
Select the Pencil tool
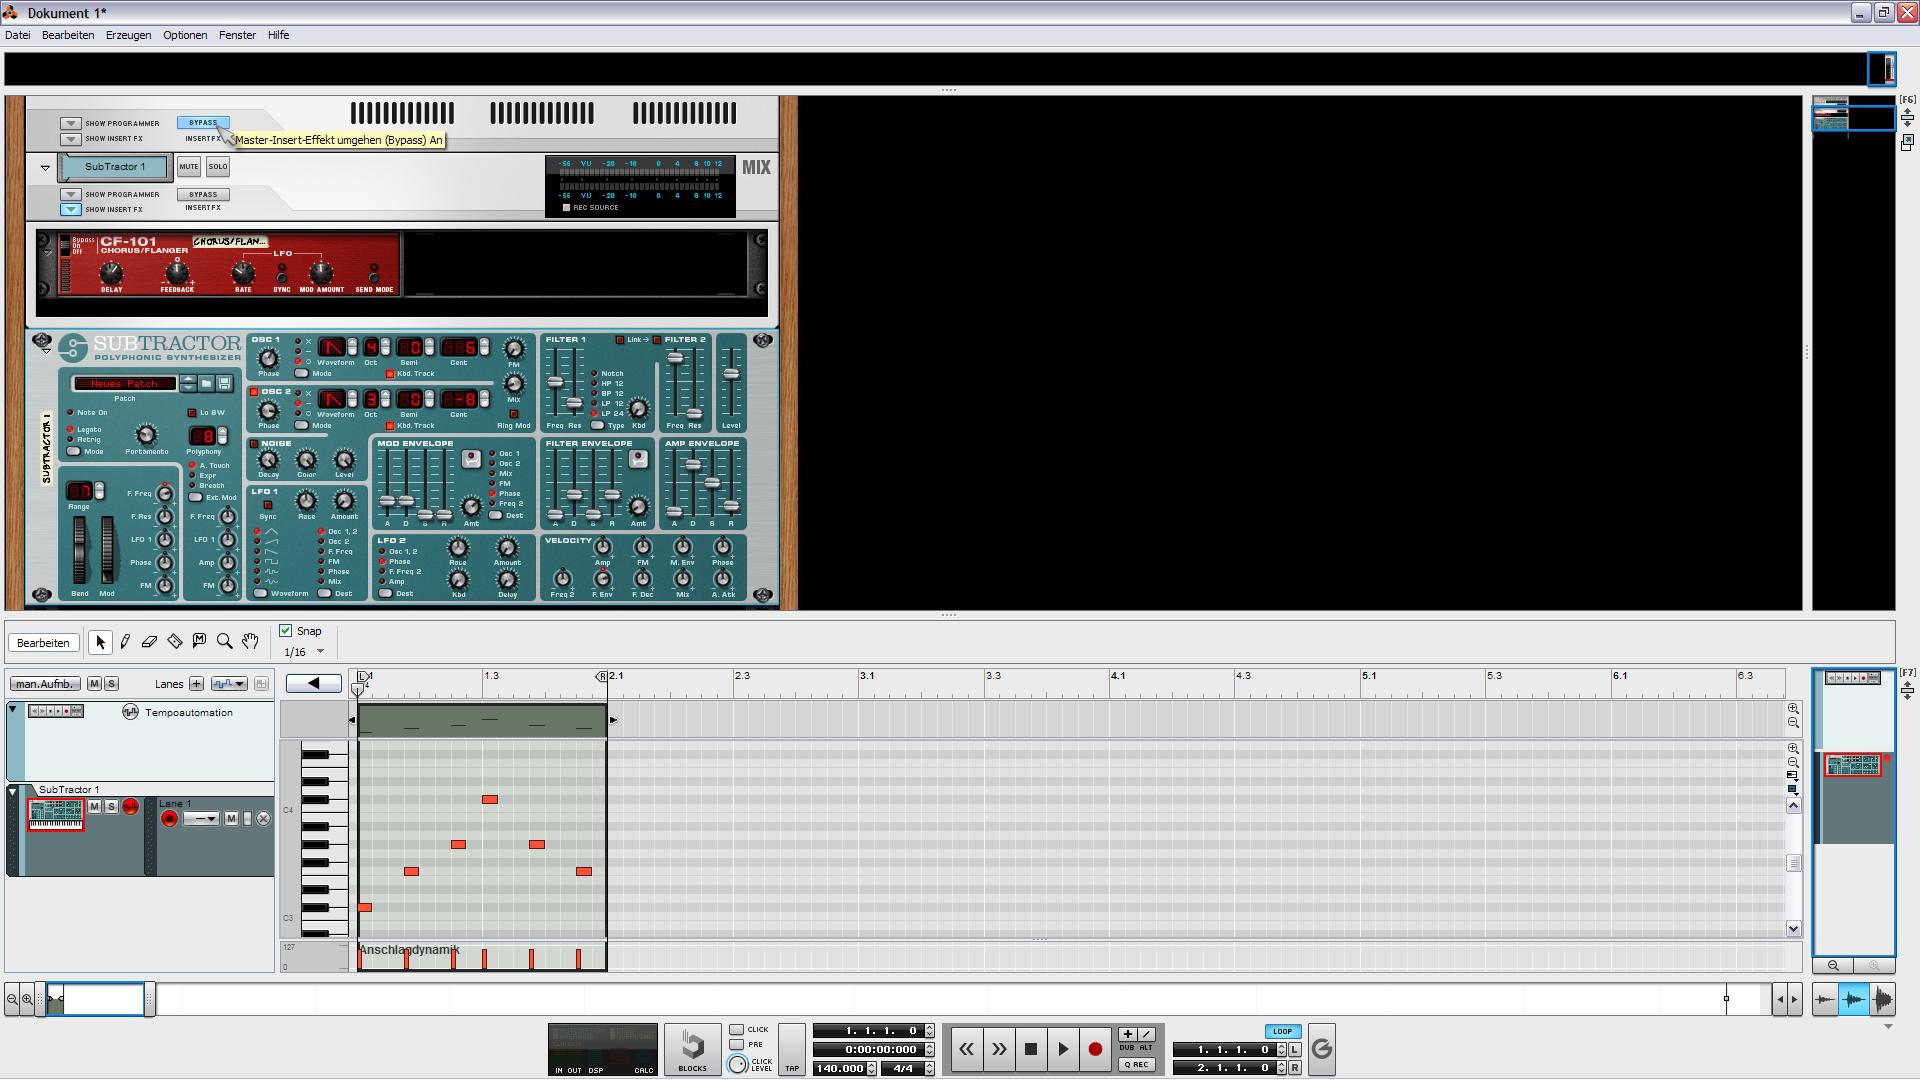click(x=125, y=642)
